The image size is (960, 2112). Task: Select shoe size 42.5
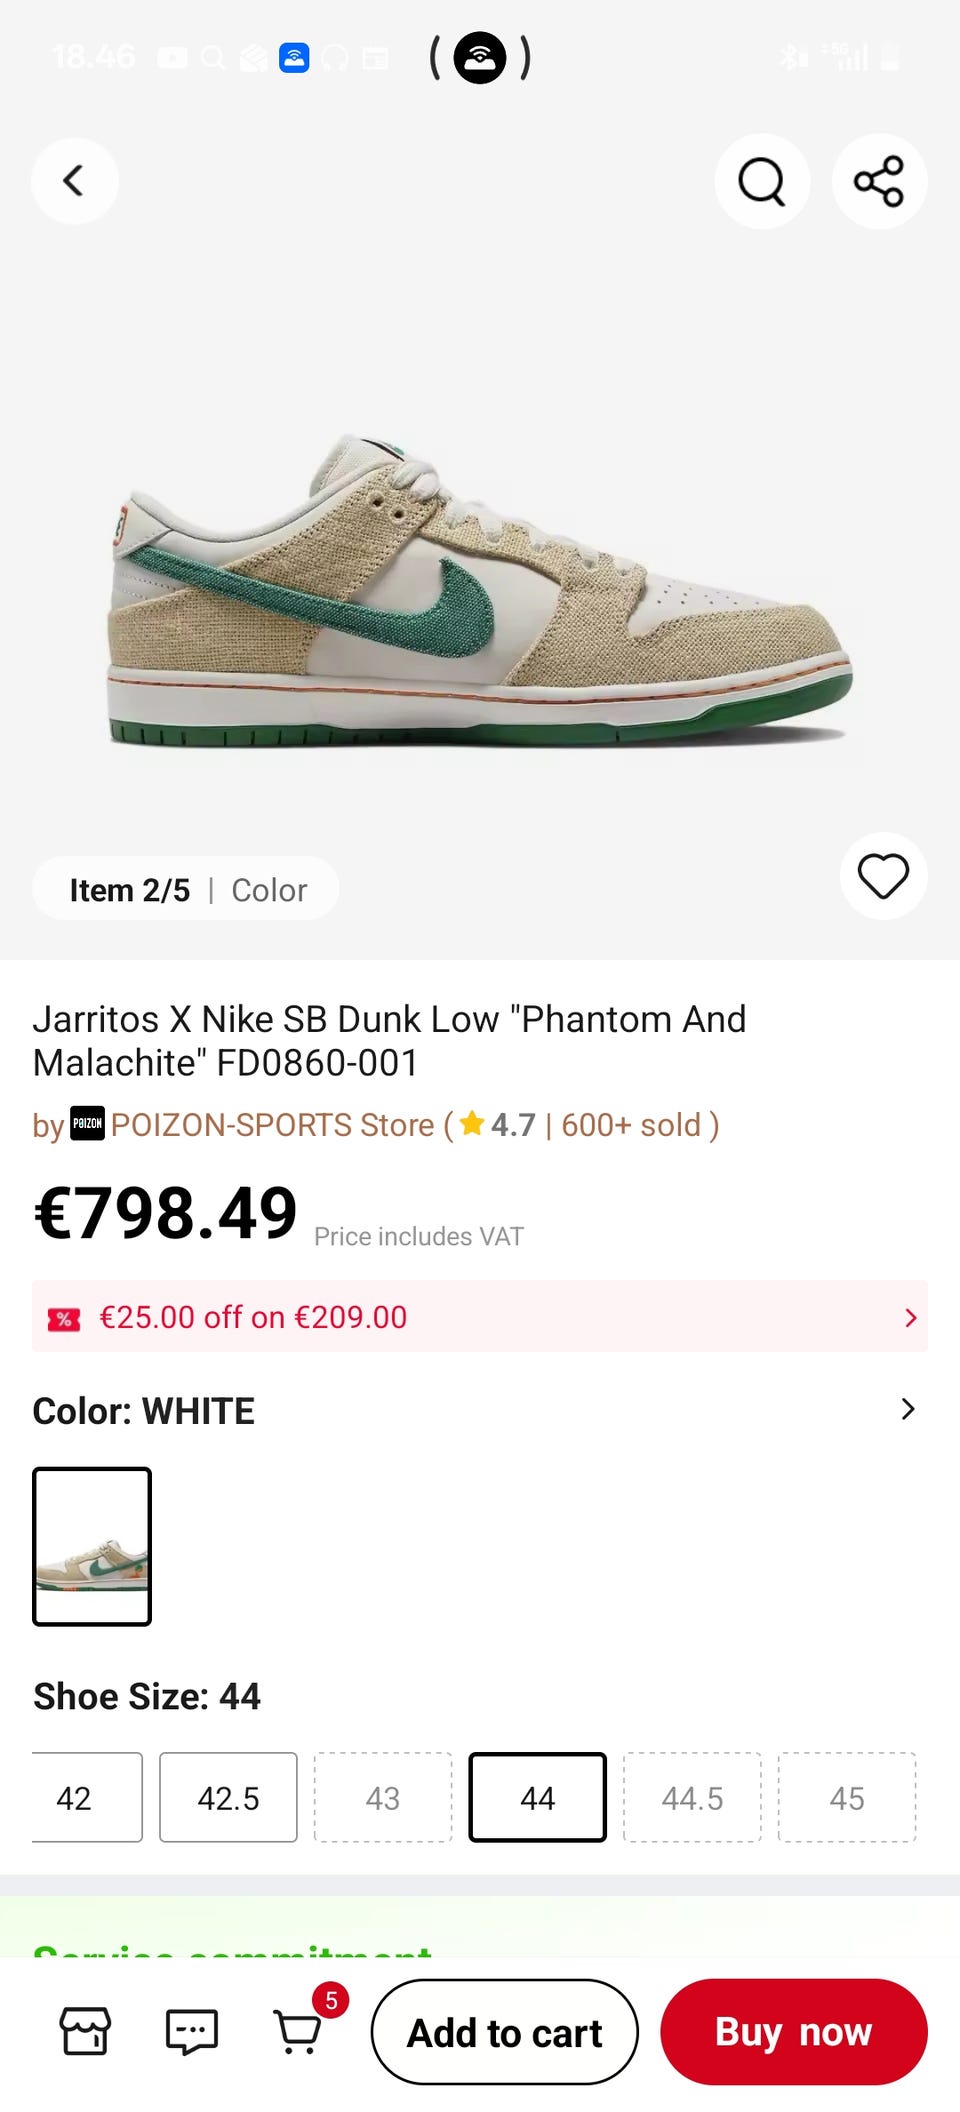pos(228,1797)
